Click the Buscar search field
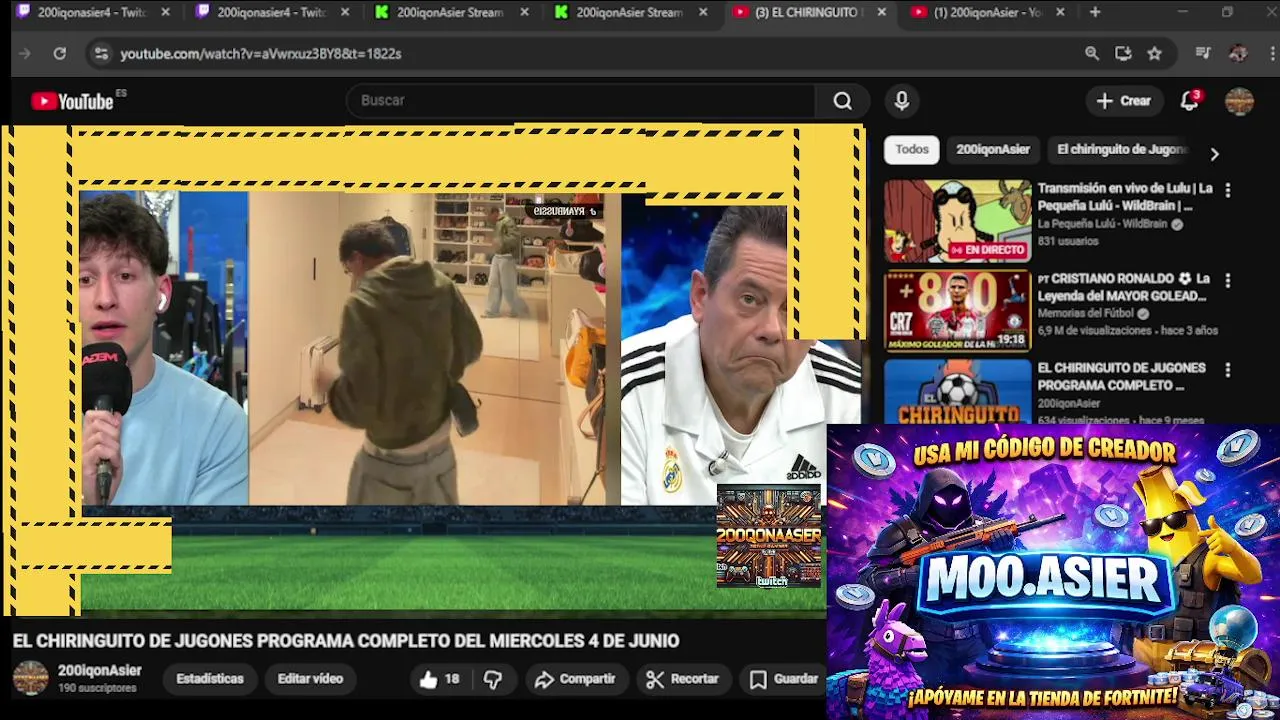Image resolution: width=1280 pixels, height=720 pixels. coord(581,101)
